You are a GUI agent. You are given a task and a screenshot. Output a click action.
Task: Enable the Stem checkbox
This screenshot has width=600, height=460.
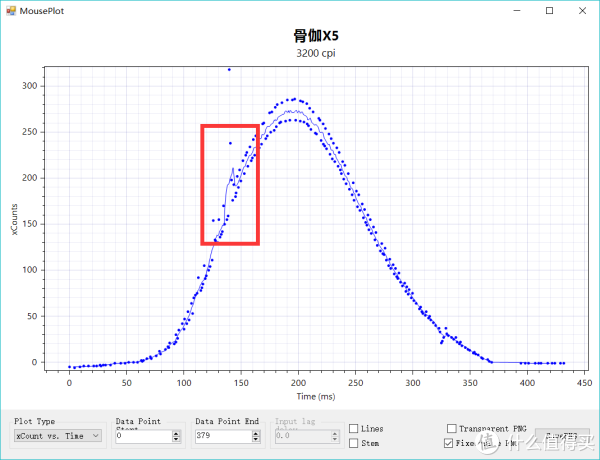[354, 443]
